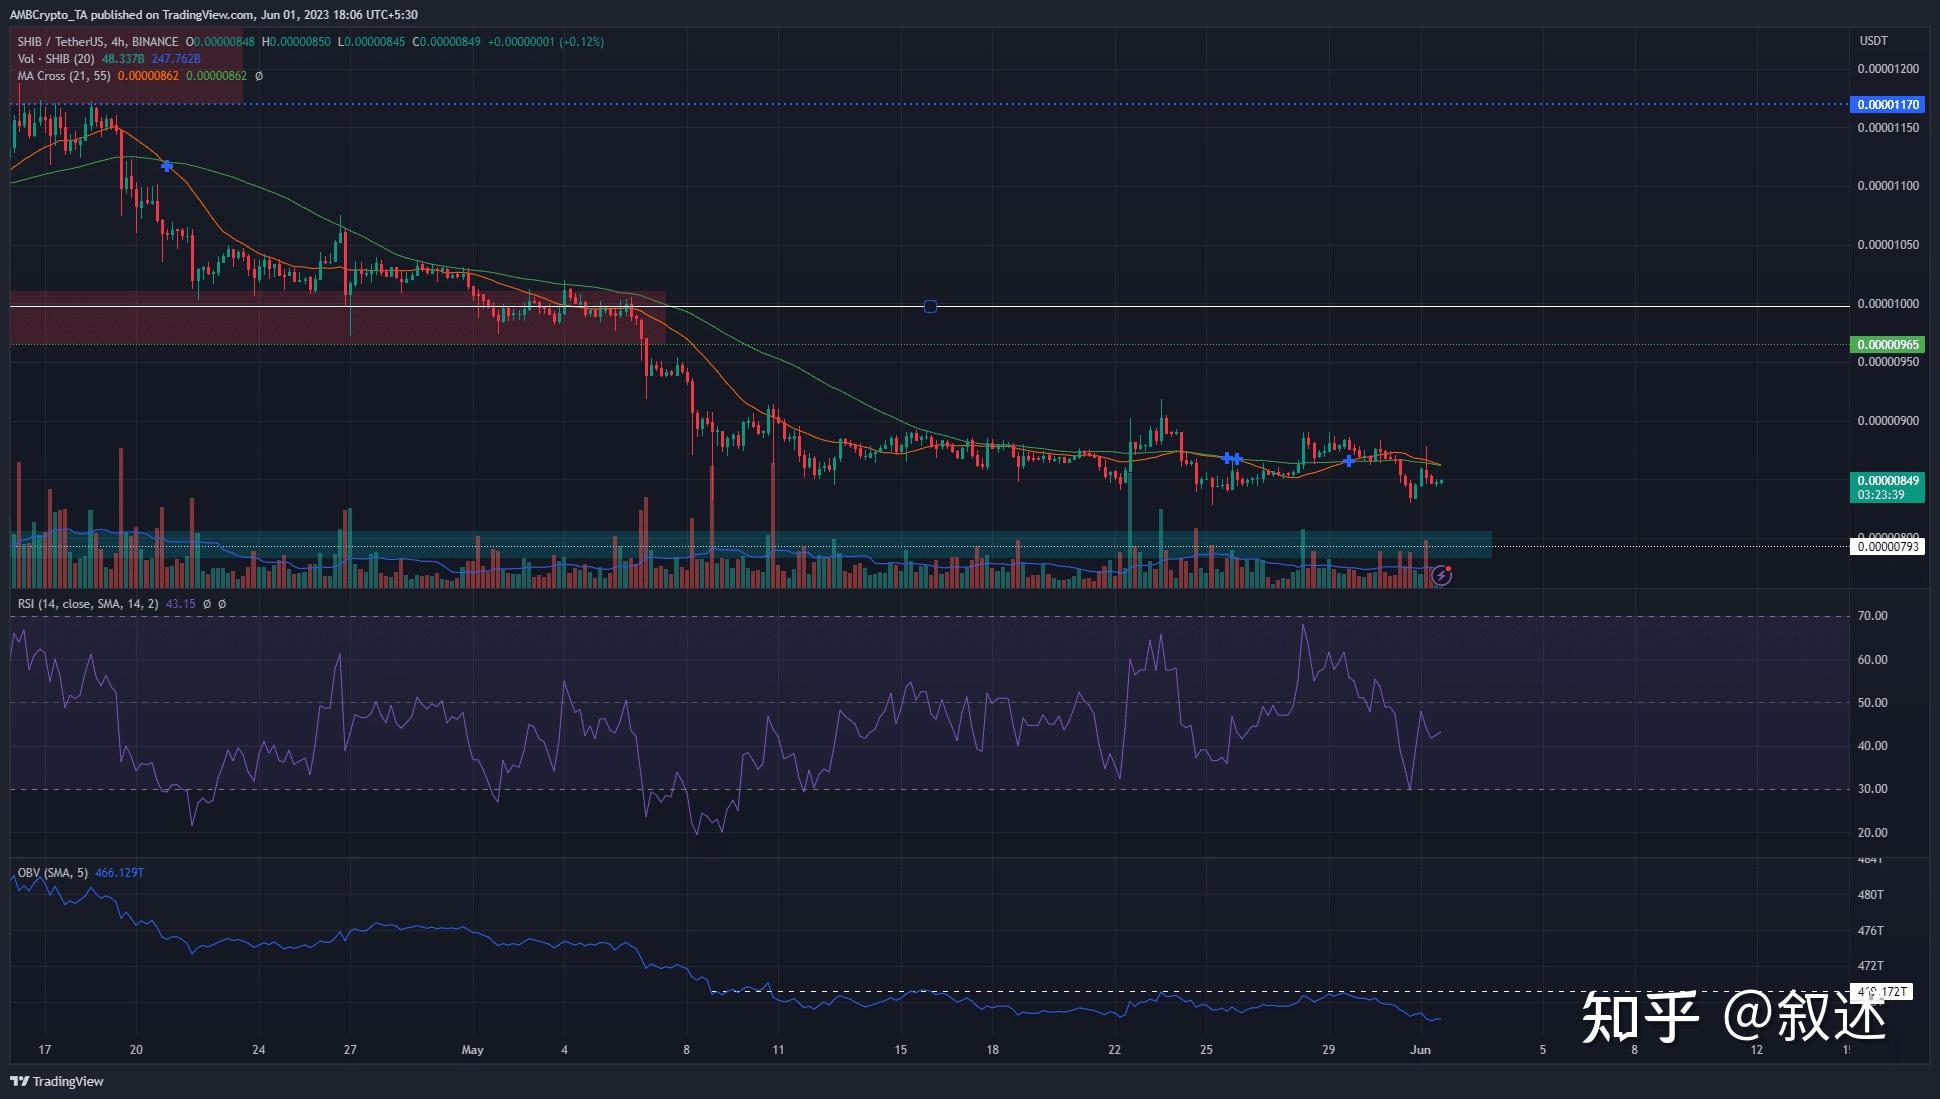Click the double MA cross markers near May 25

(x=1233, y=458)
